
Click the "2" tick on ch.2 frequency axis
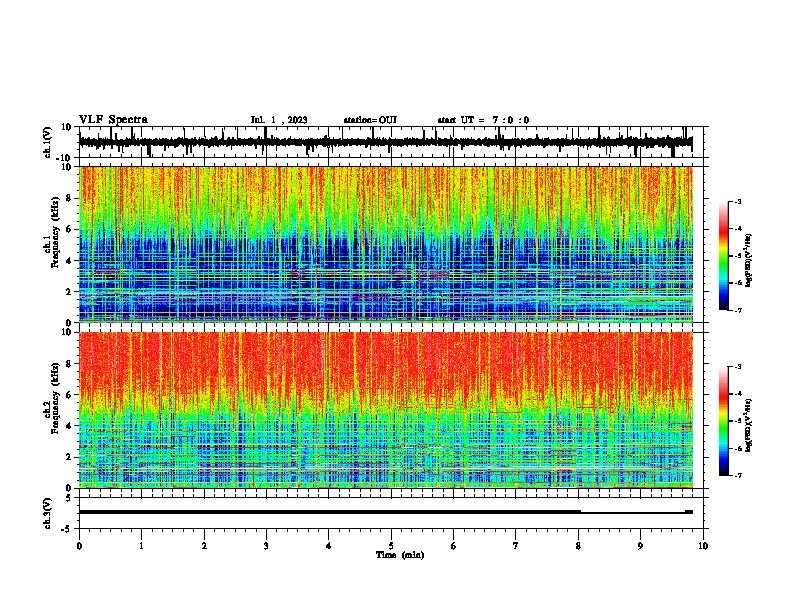tap(70, 457)
